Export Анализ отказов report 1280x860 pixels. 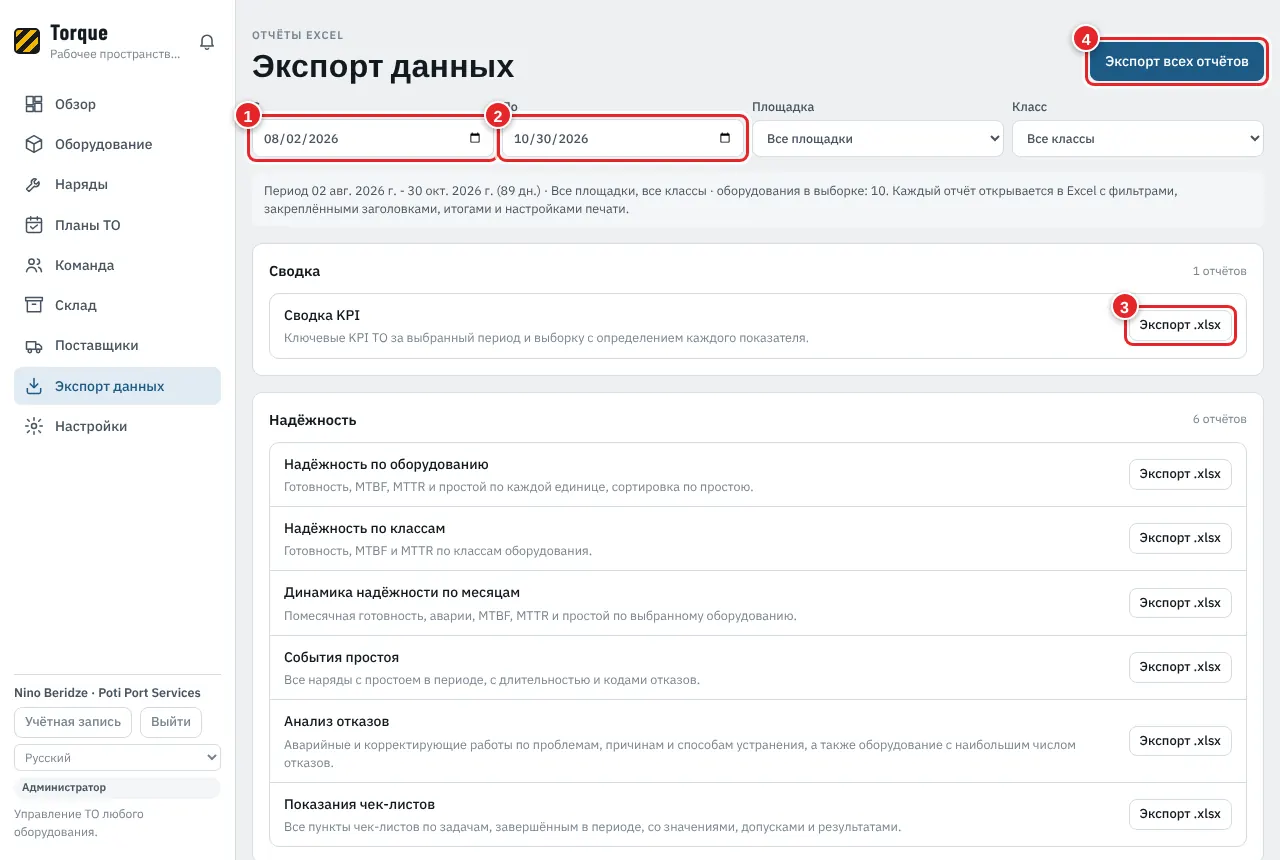coord(1180,741)
